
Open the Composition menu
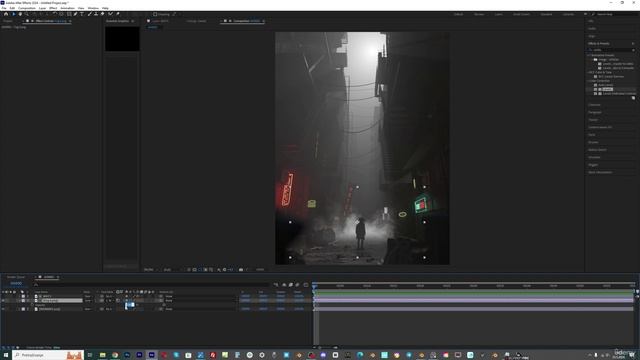click(x=27, y=8)
